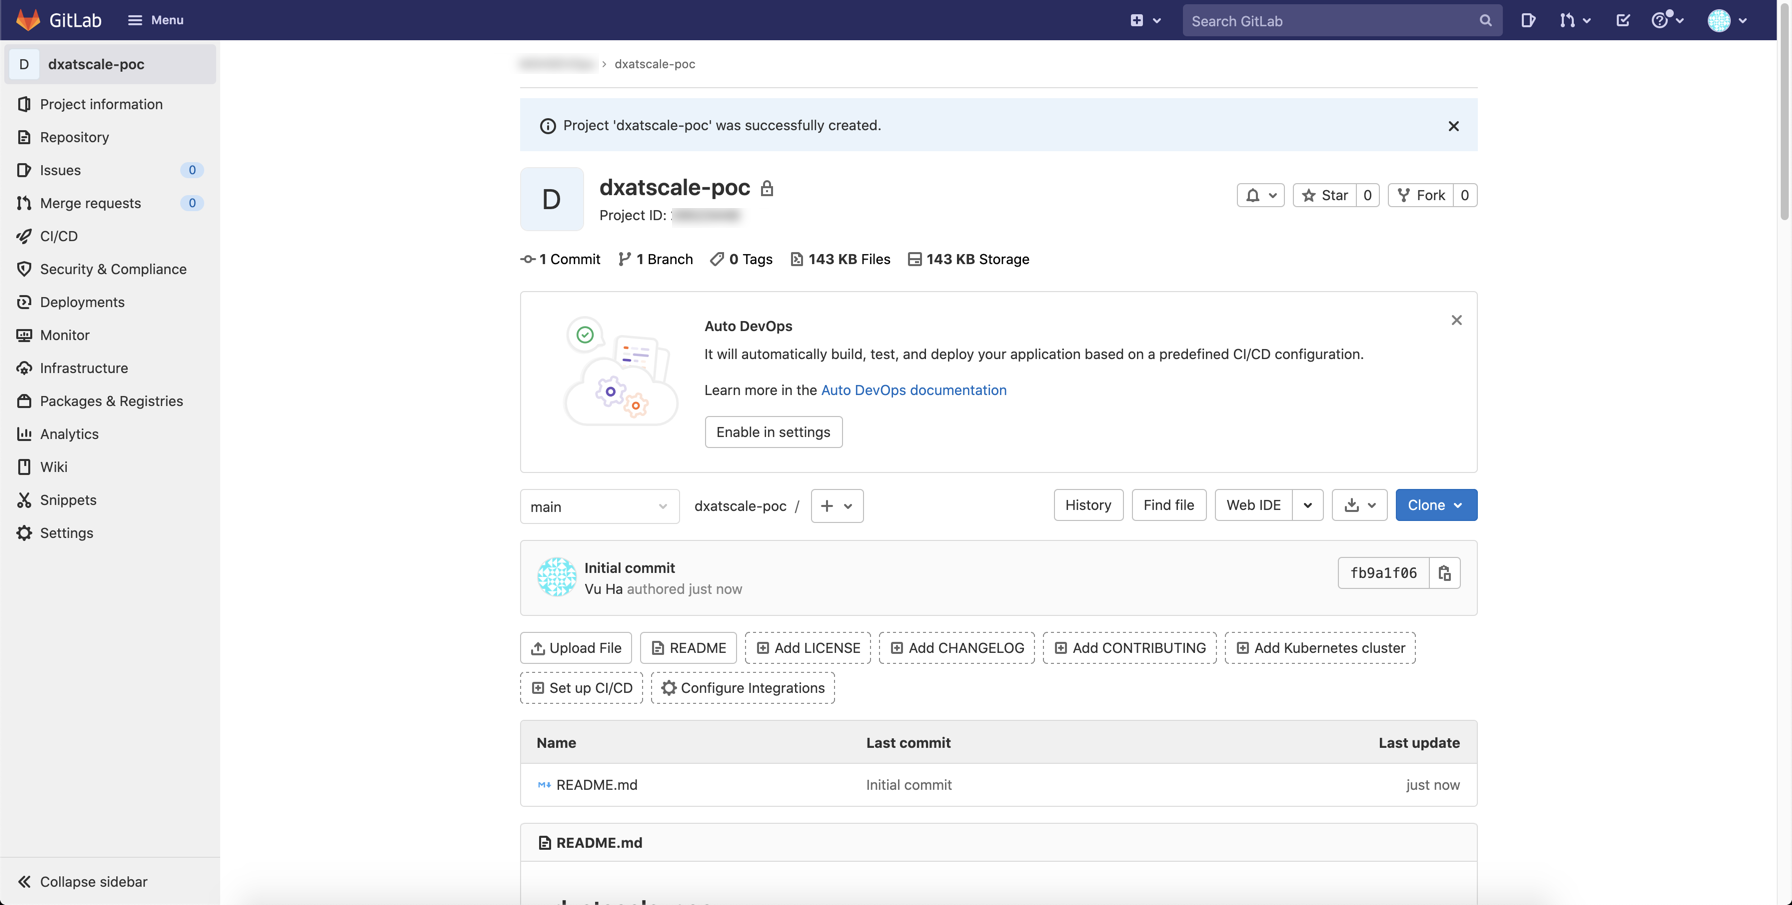
Task: Click the 143 KB Storage link
Action: (968, 259)
